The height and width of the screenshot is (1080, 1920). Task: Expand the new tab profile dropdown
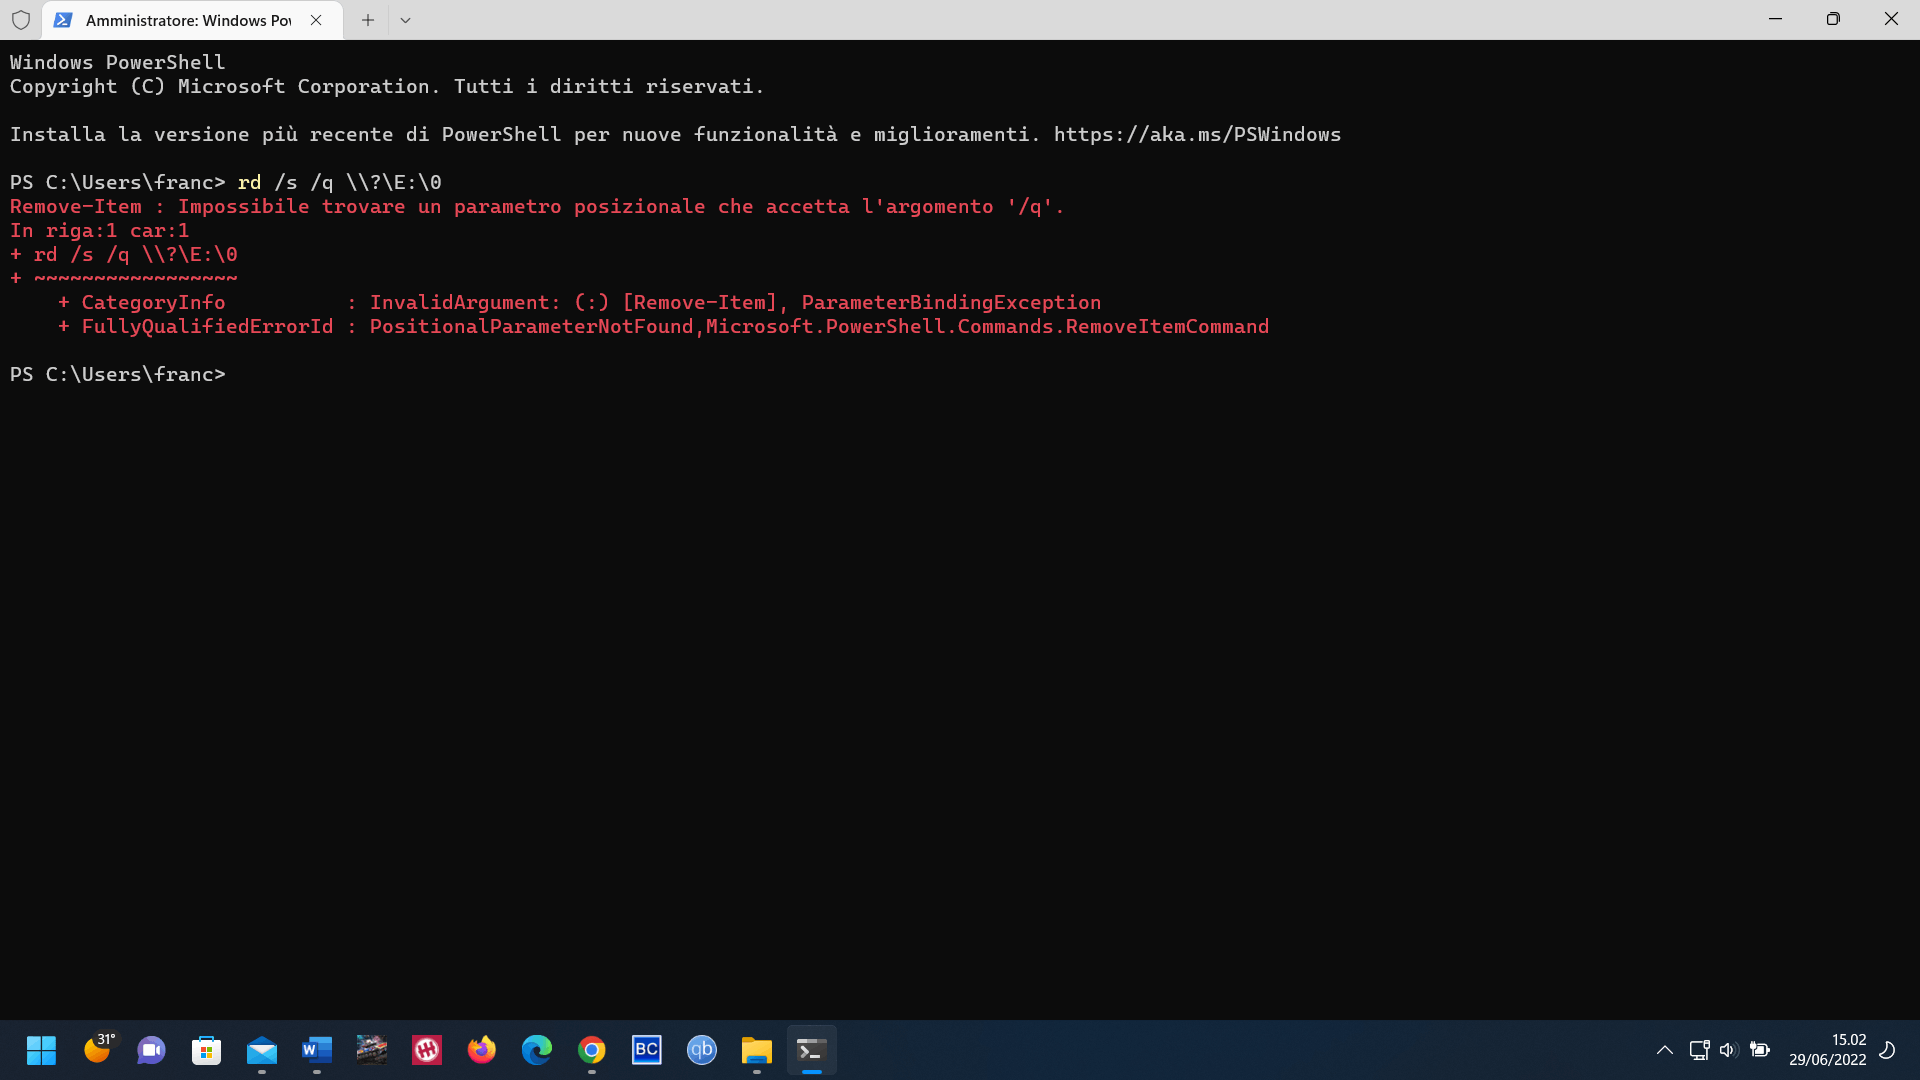[x=405, y=20]
